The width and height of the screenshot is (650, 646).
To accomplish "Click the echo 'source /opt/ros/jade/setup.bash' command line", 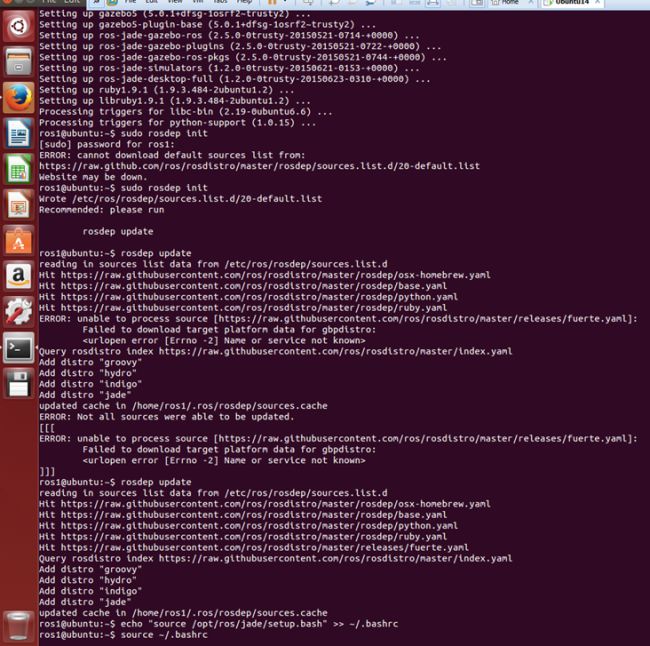I will pyautogui.click(x=218, y=624).
